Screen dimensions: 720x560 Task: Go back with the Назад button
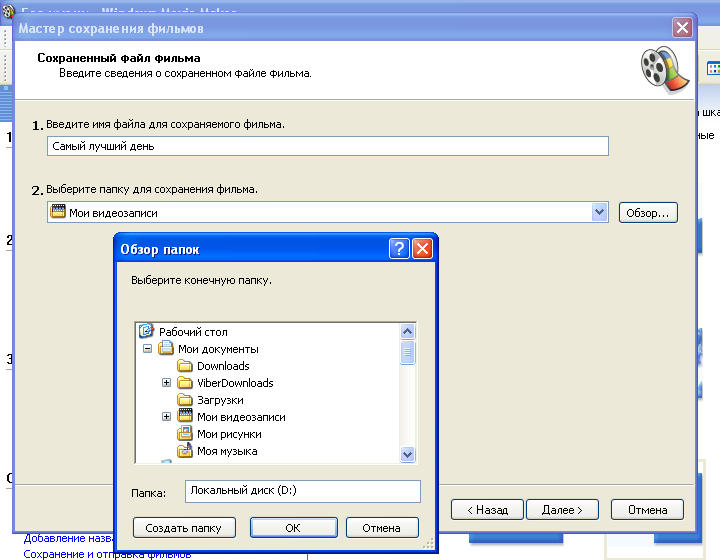point(487,510)
